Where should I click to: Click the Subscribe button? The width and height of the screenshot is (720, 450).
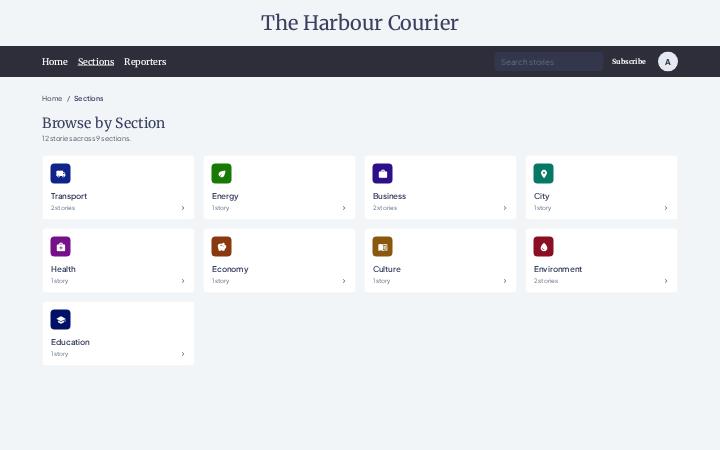[x=629, y=62]
